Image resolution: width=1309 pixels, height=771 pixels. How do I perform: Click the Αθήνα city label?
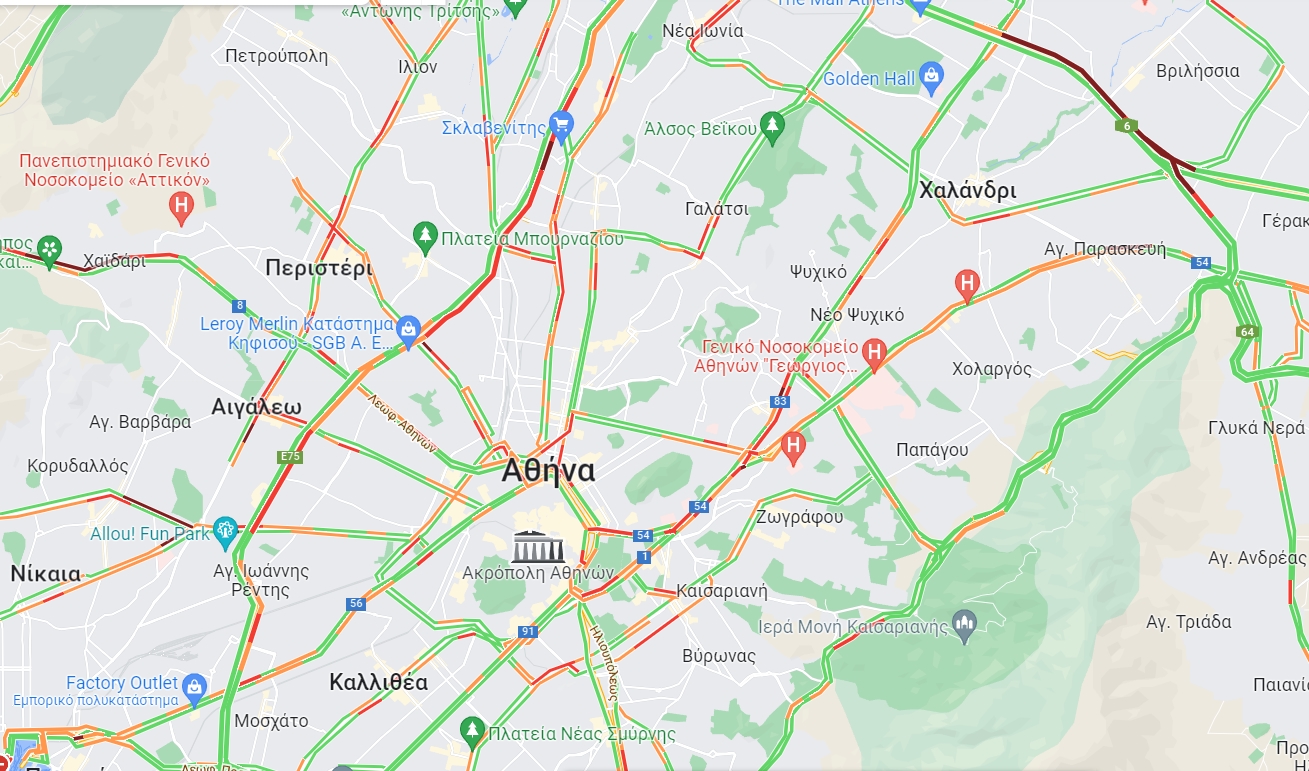pyautogui.click(x=548, y=470)
